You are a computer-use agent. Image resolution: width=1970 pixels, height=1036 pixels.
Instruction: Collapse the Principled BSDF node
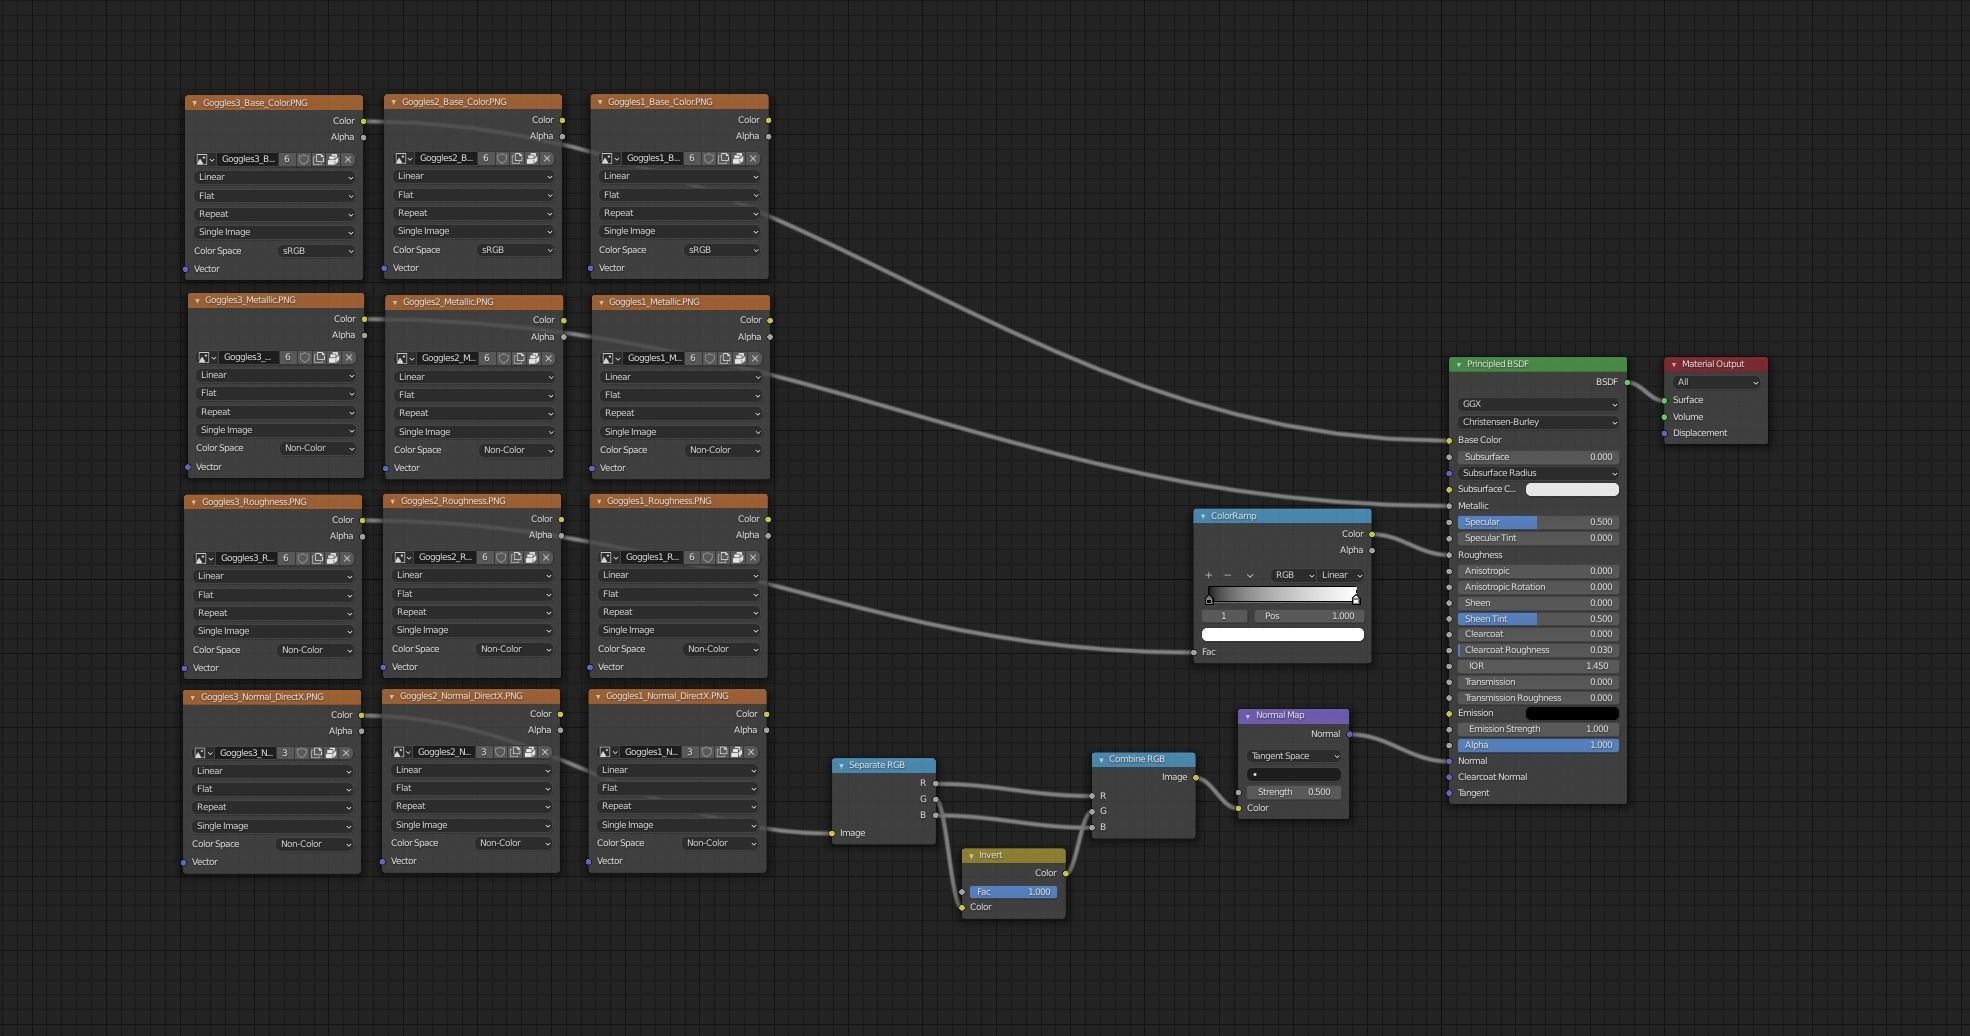[x=1459, y=364]
